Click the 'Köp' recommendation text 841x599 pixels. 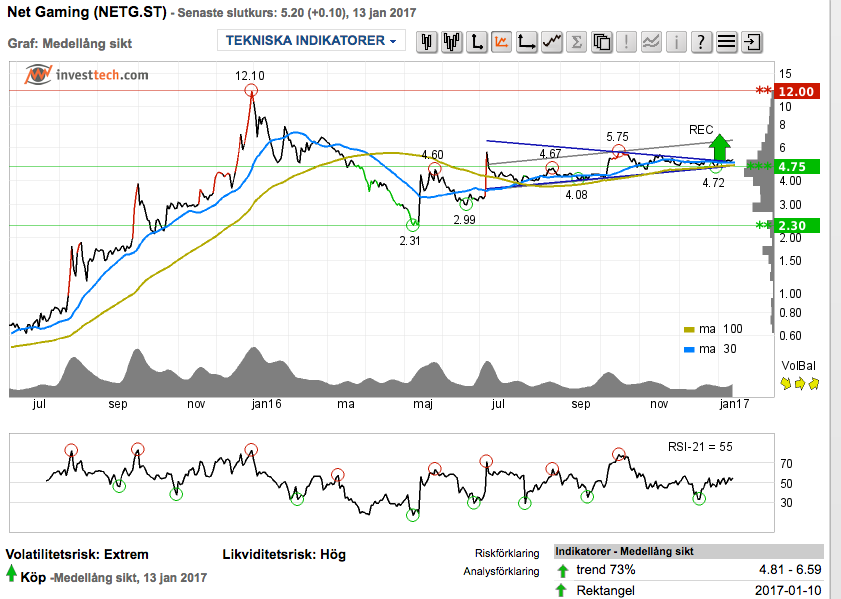[33, 578]
